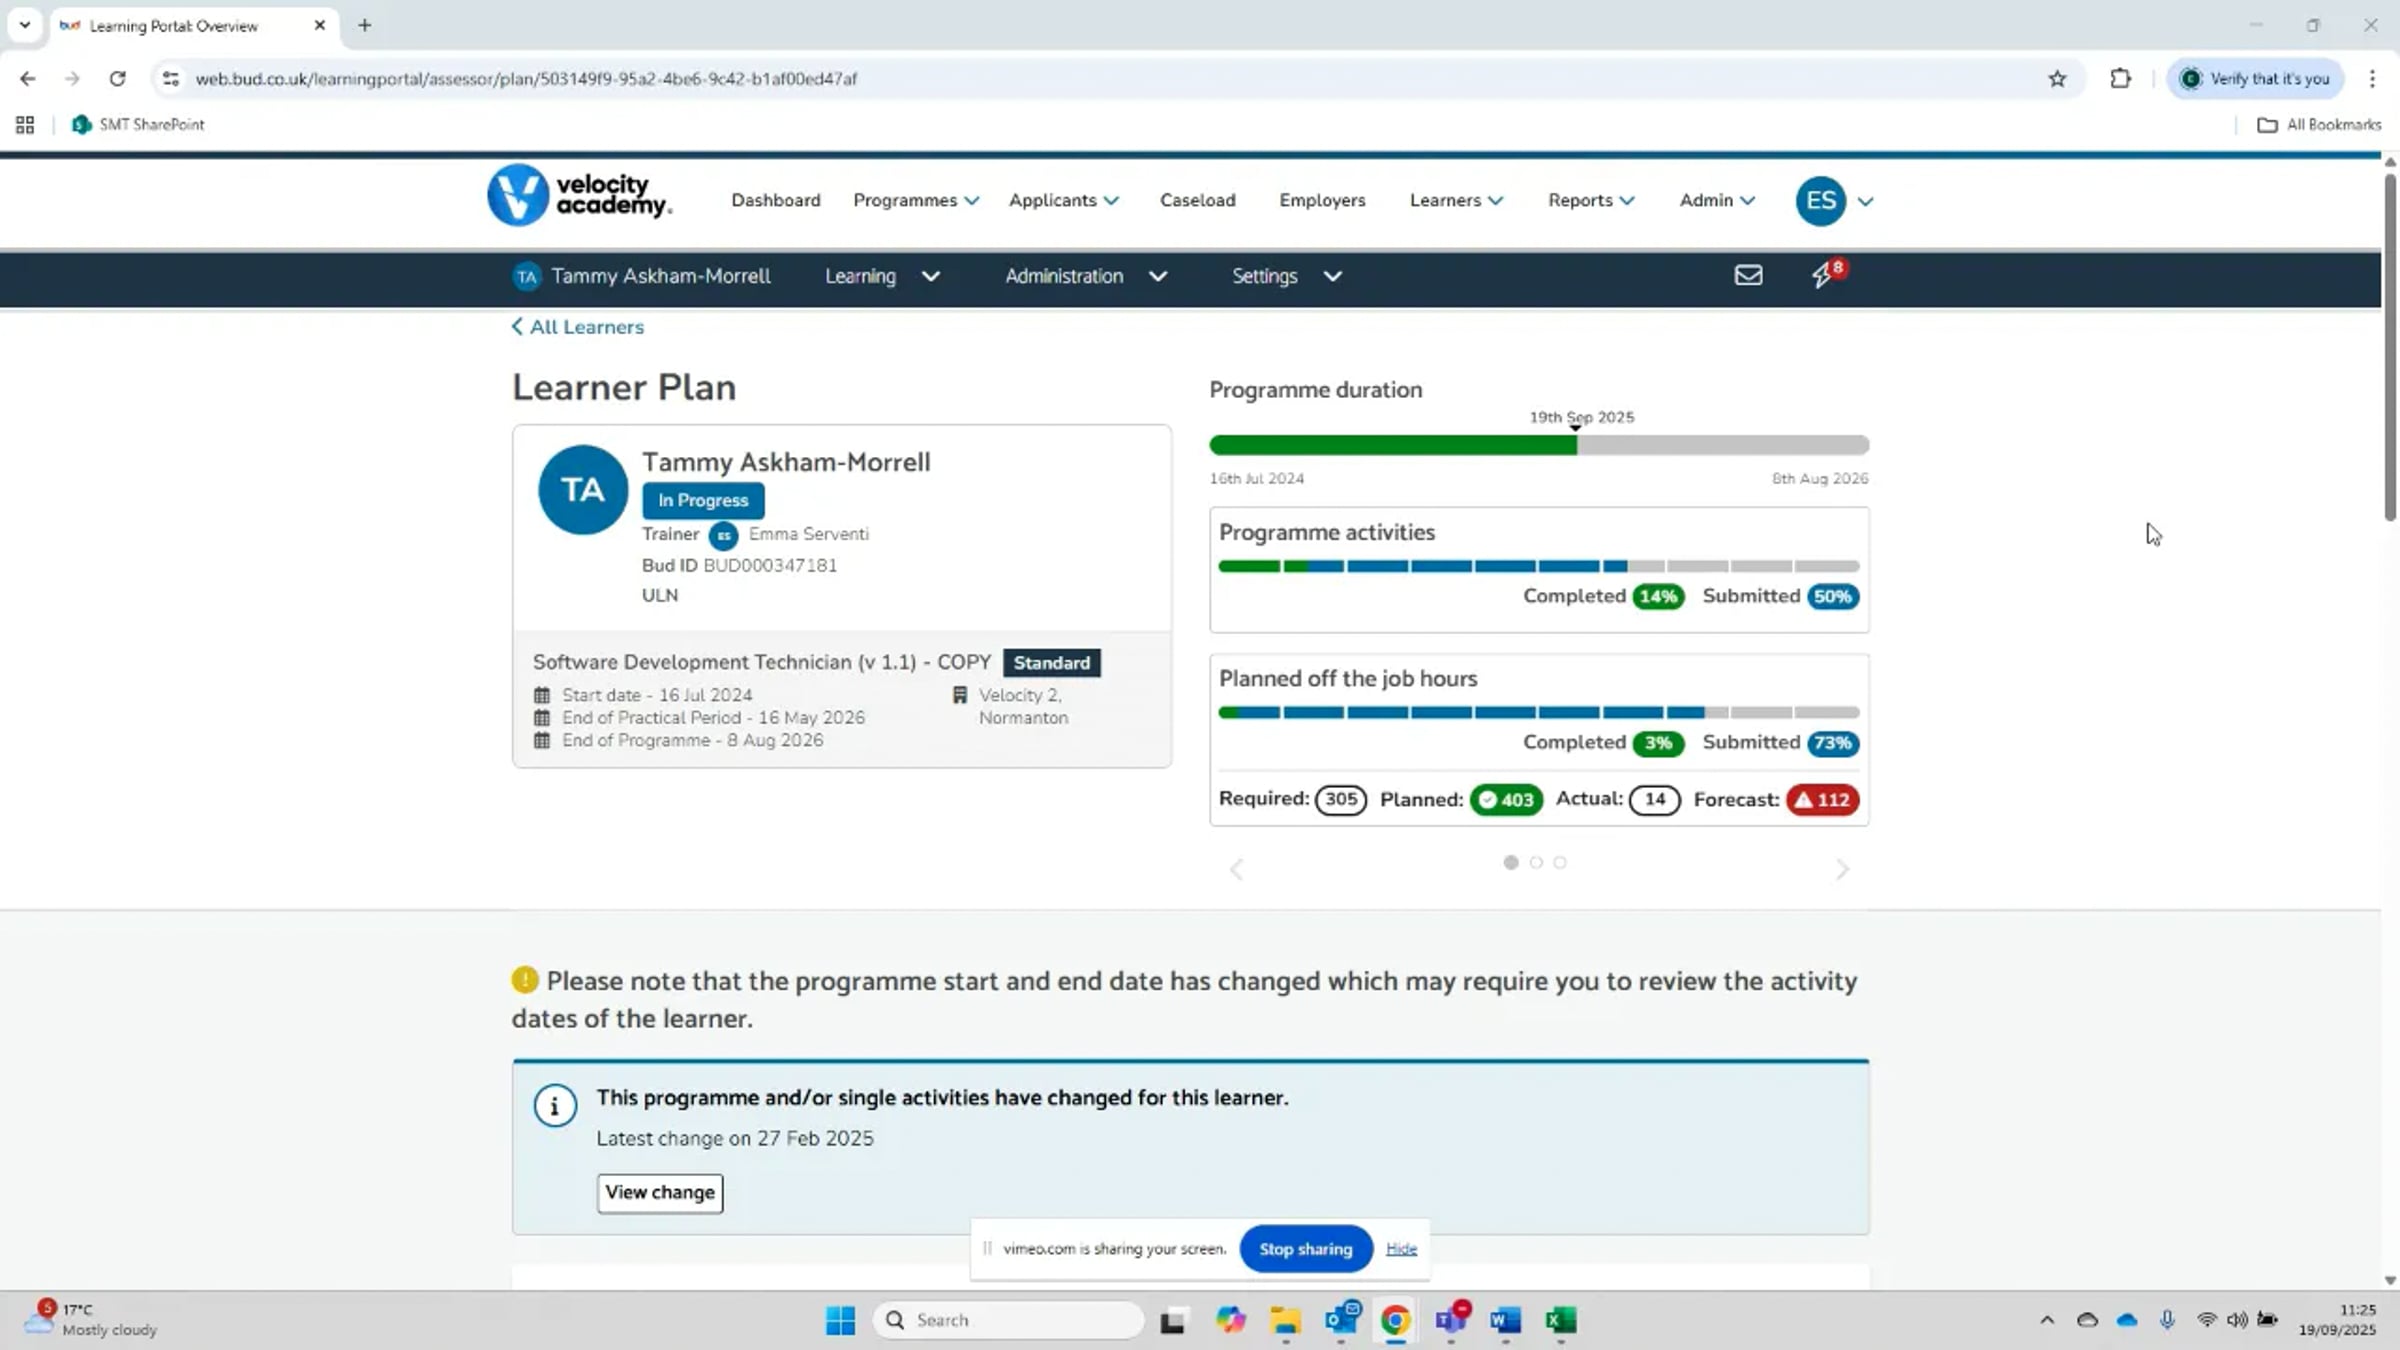Viewport: 2400px width, 1350px height.
Task: Click the All Learners back link
Action: (578, 327)
